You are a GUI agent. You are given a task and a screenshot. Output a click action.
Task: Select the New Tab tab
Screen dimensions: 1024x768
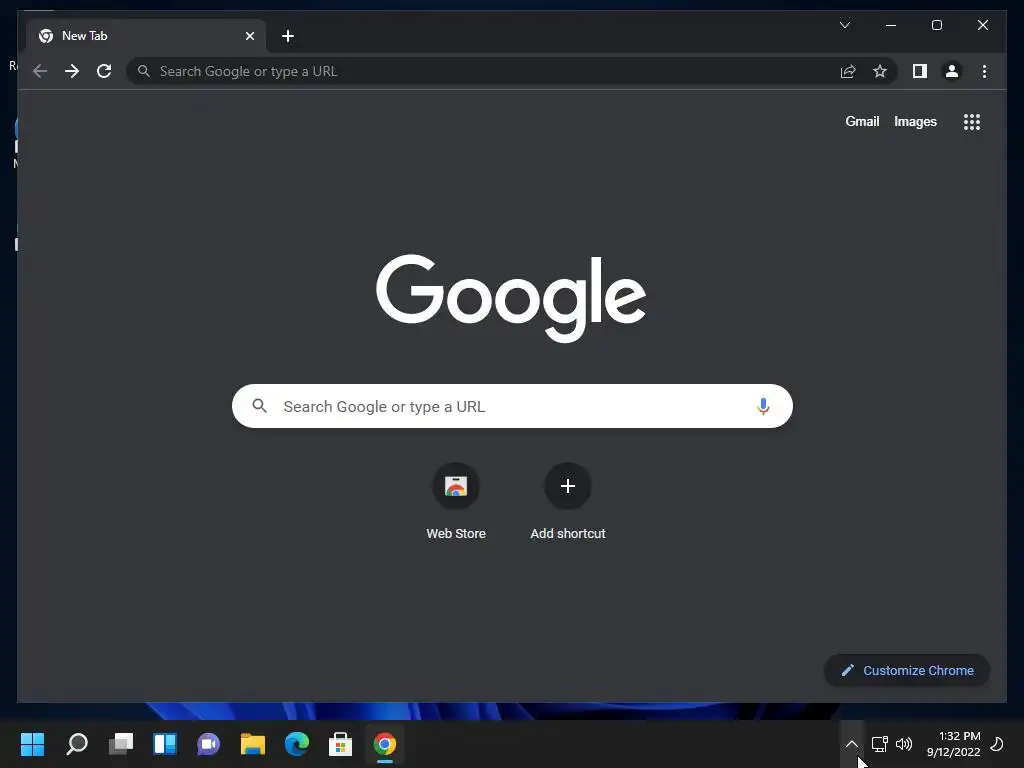(x=146, y=36)
